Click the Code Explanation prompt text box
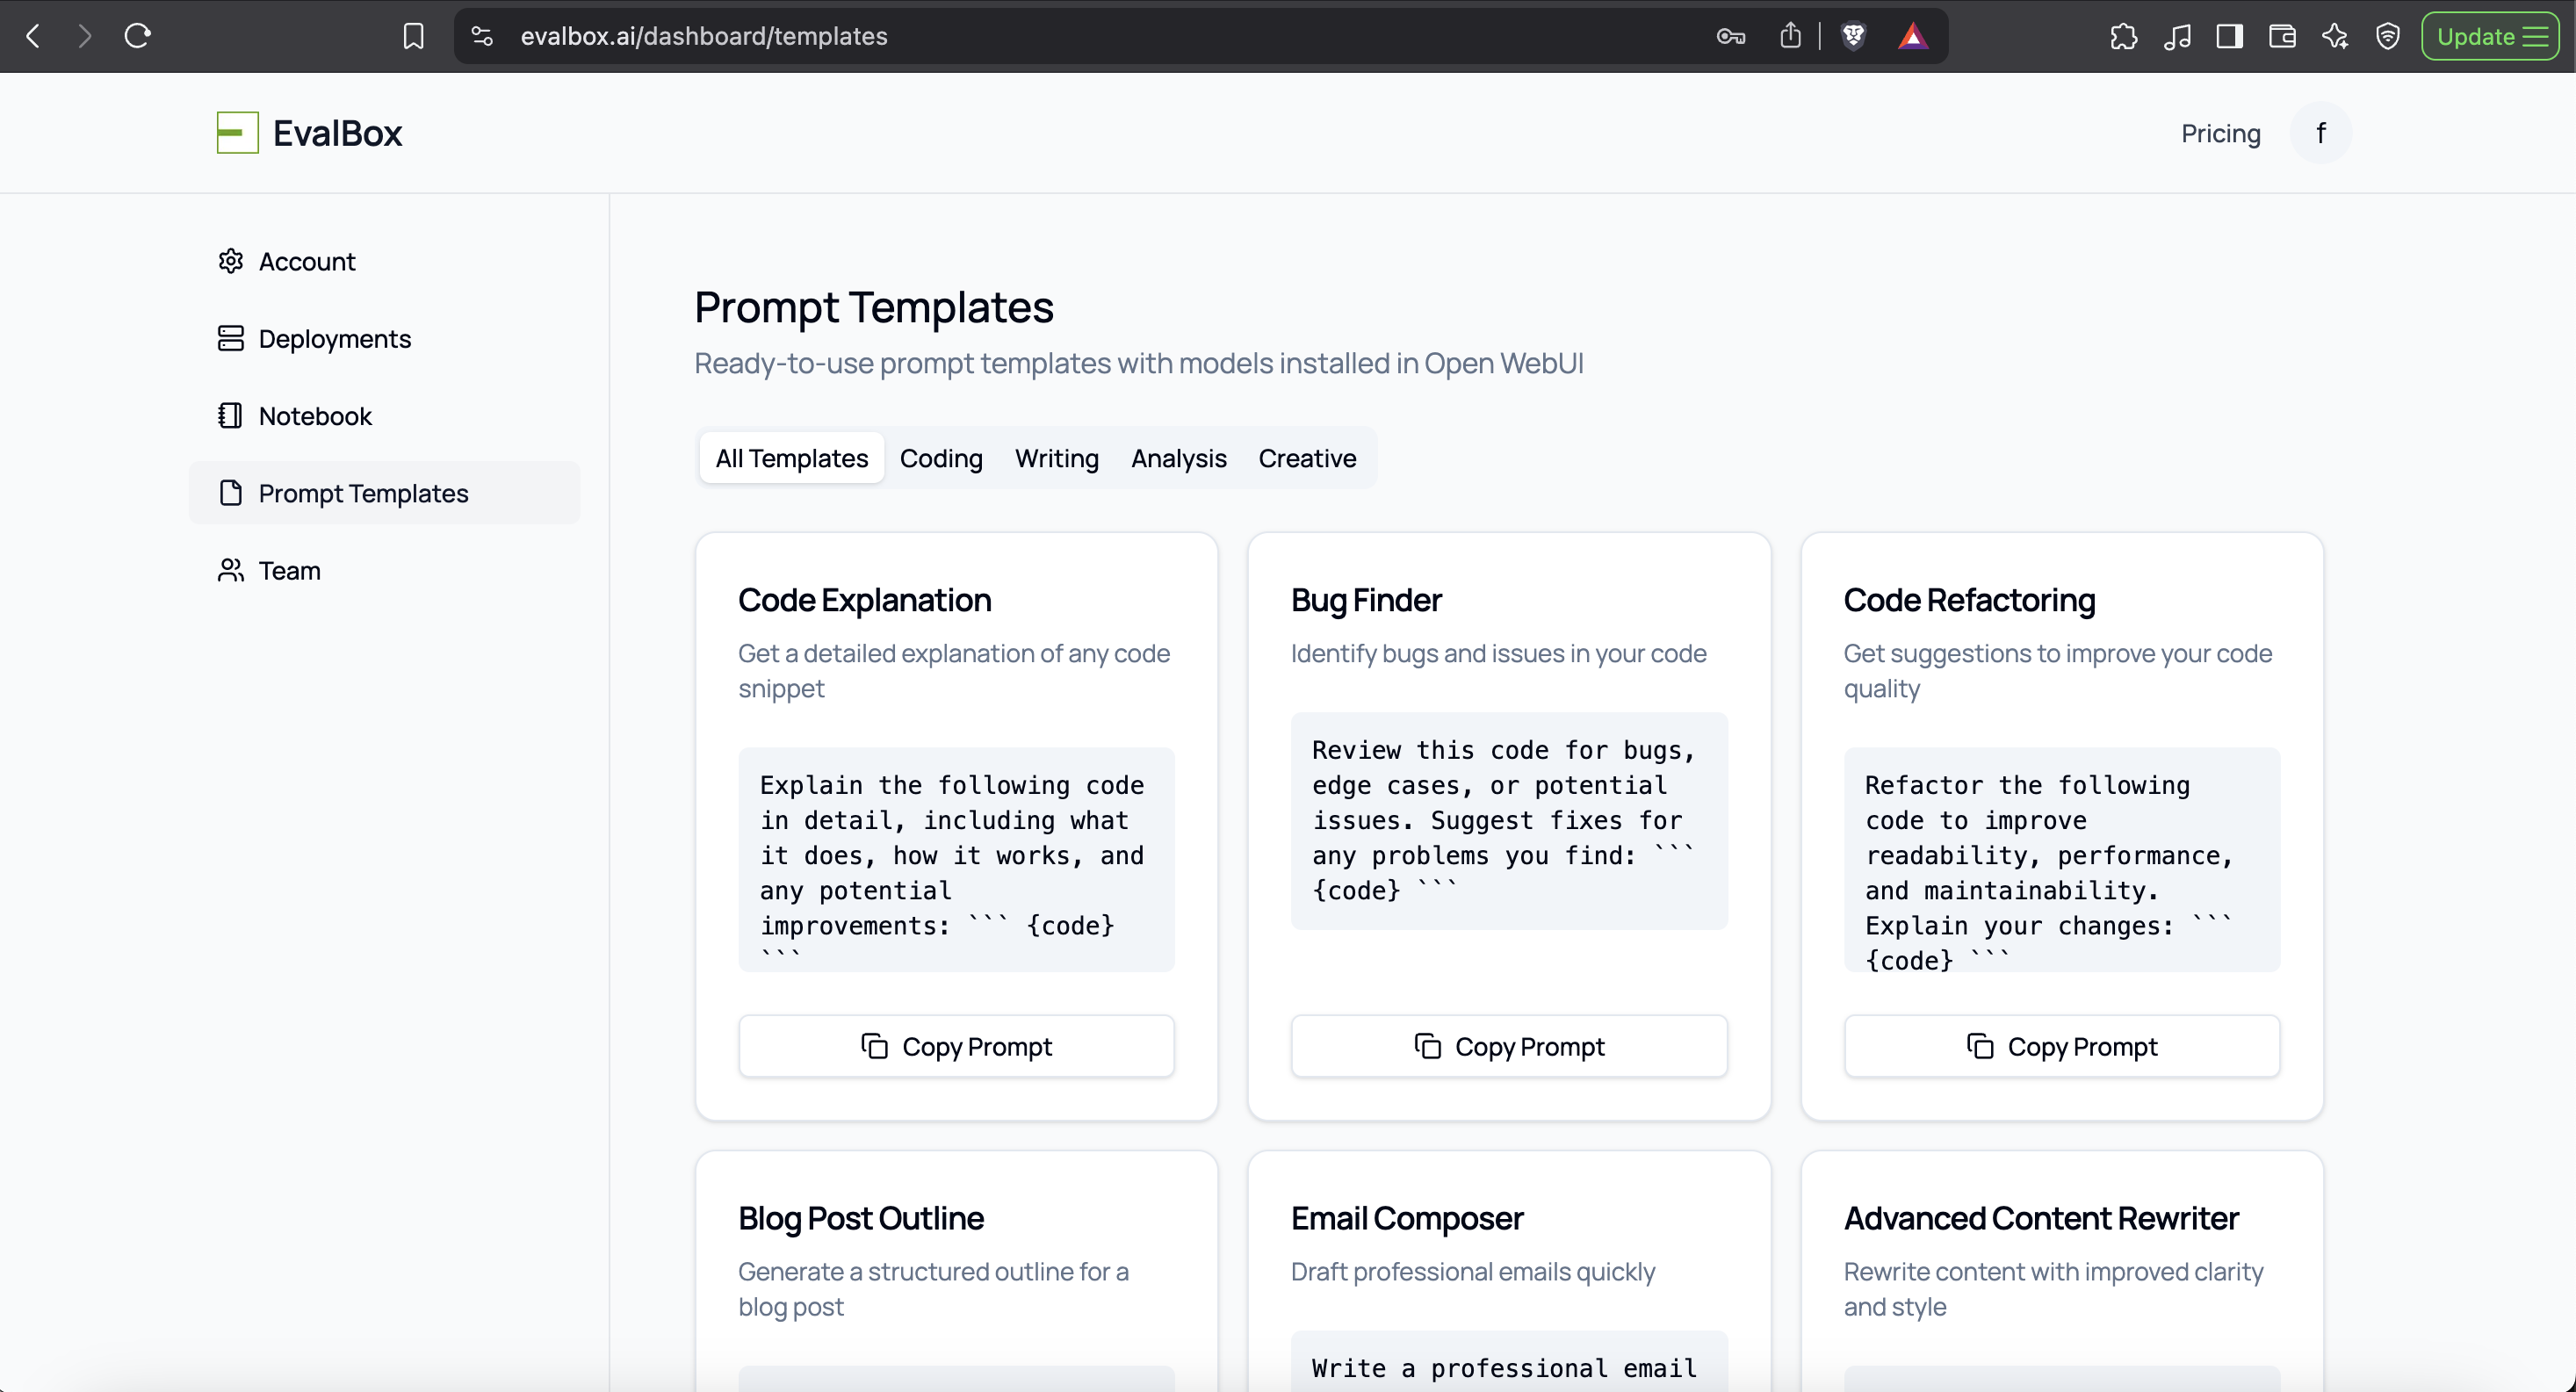The height and width of the screenshot is (1392, 2576). (x=956, y=859)
